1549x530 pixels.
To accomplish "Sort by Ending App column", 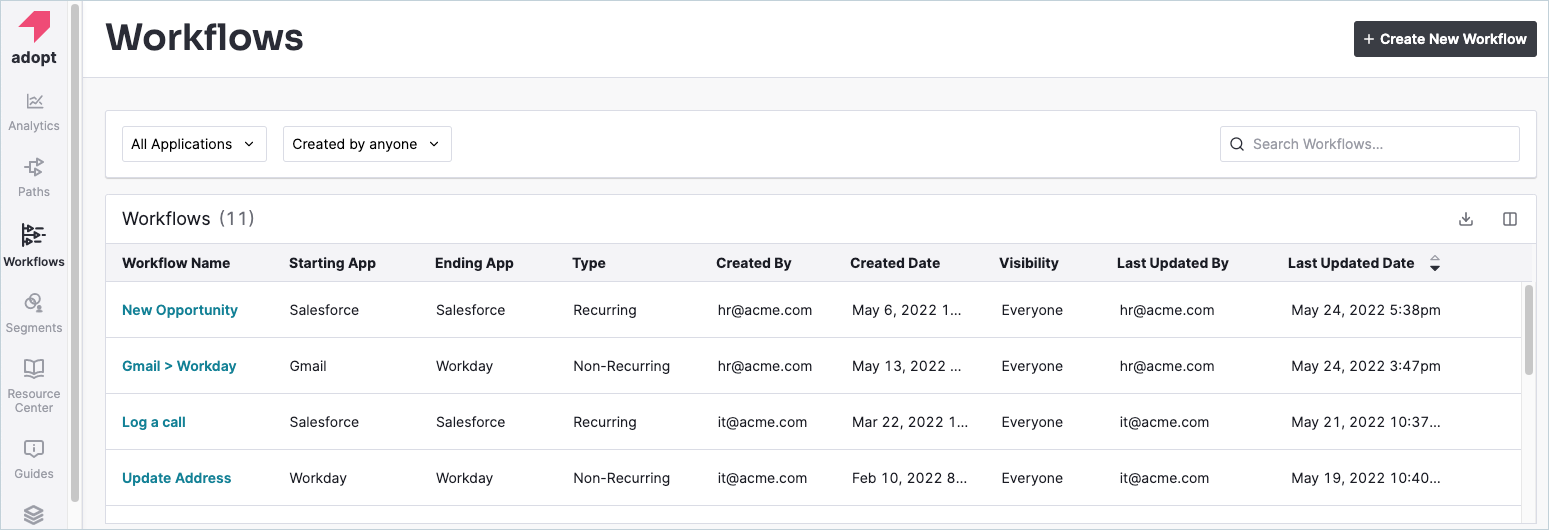I will (474, 263).
